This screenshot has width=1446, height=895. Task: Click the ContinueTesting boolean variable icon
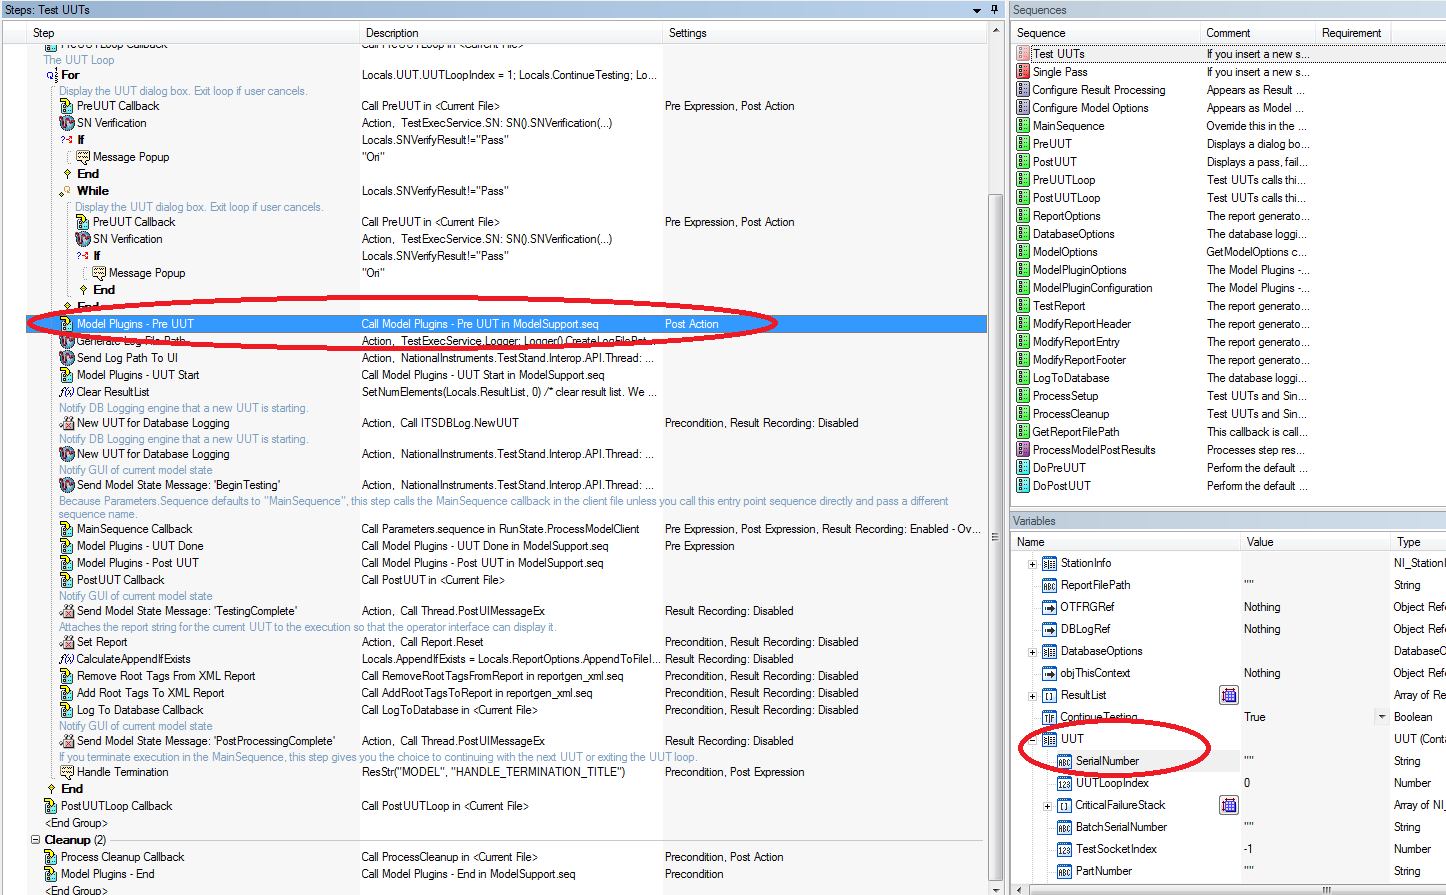[x=1049, y=717]
